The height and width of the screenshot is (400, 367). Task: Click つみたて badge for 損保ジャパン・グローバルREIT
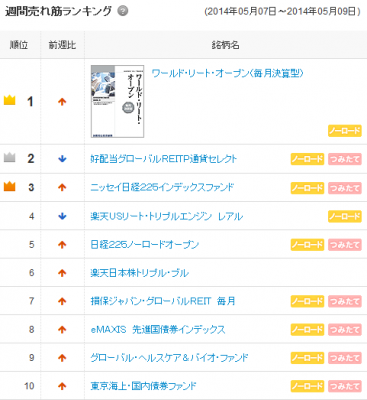tap(345, 301)
